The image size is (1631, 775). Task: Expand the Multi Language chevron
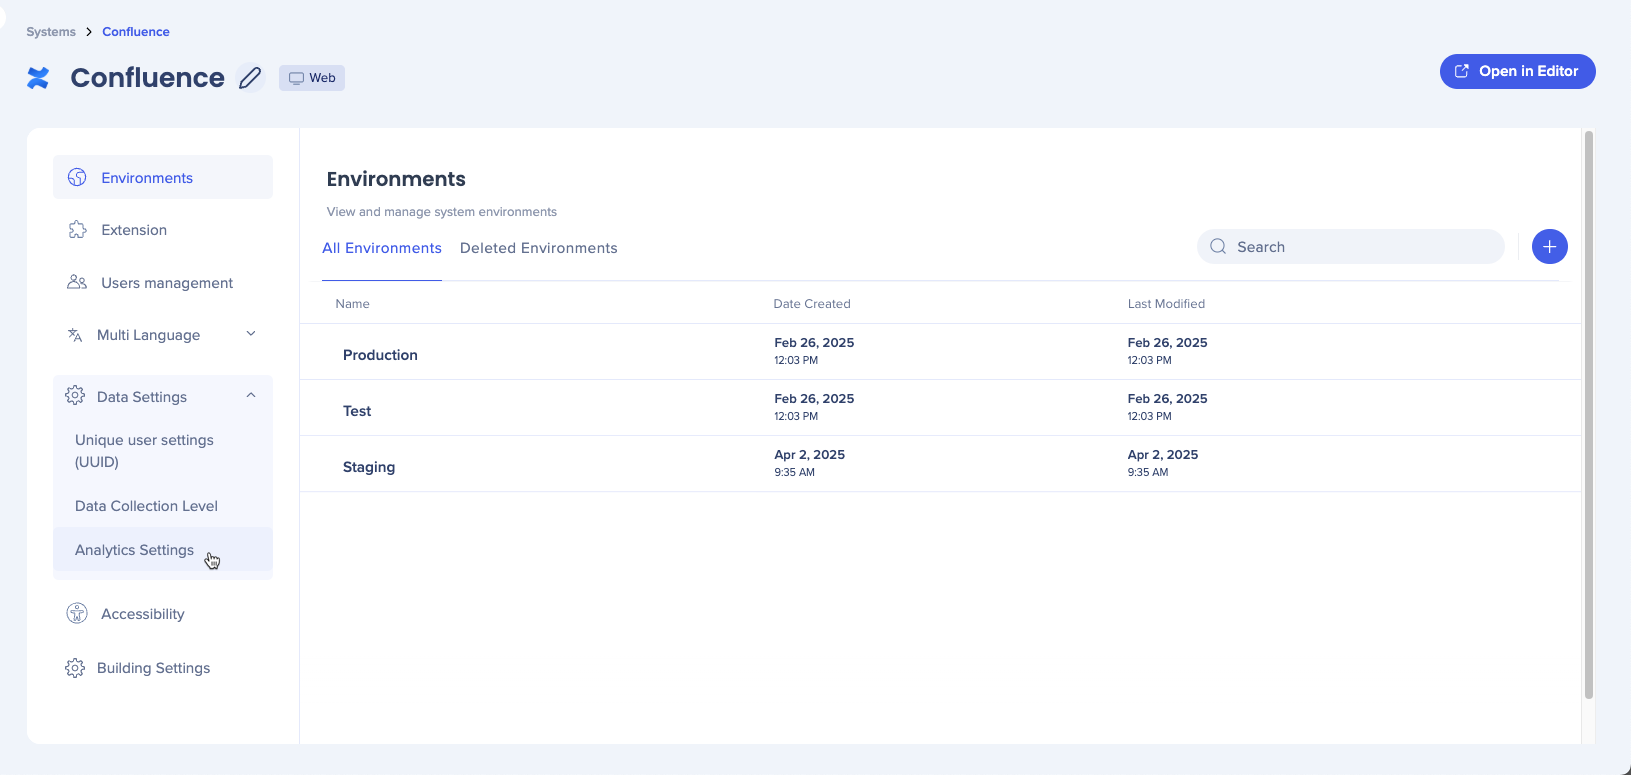(251, 334)
